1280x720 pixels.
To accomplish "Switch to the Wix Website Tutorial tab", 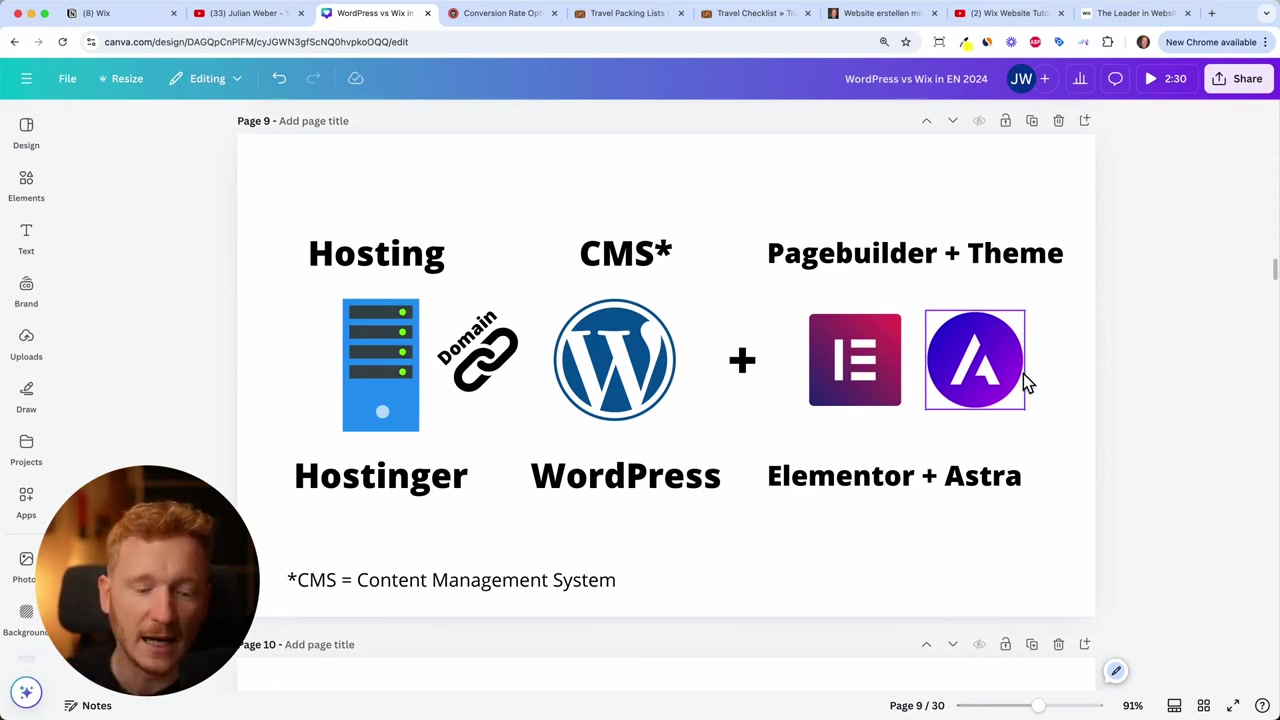I will 1007,13.
